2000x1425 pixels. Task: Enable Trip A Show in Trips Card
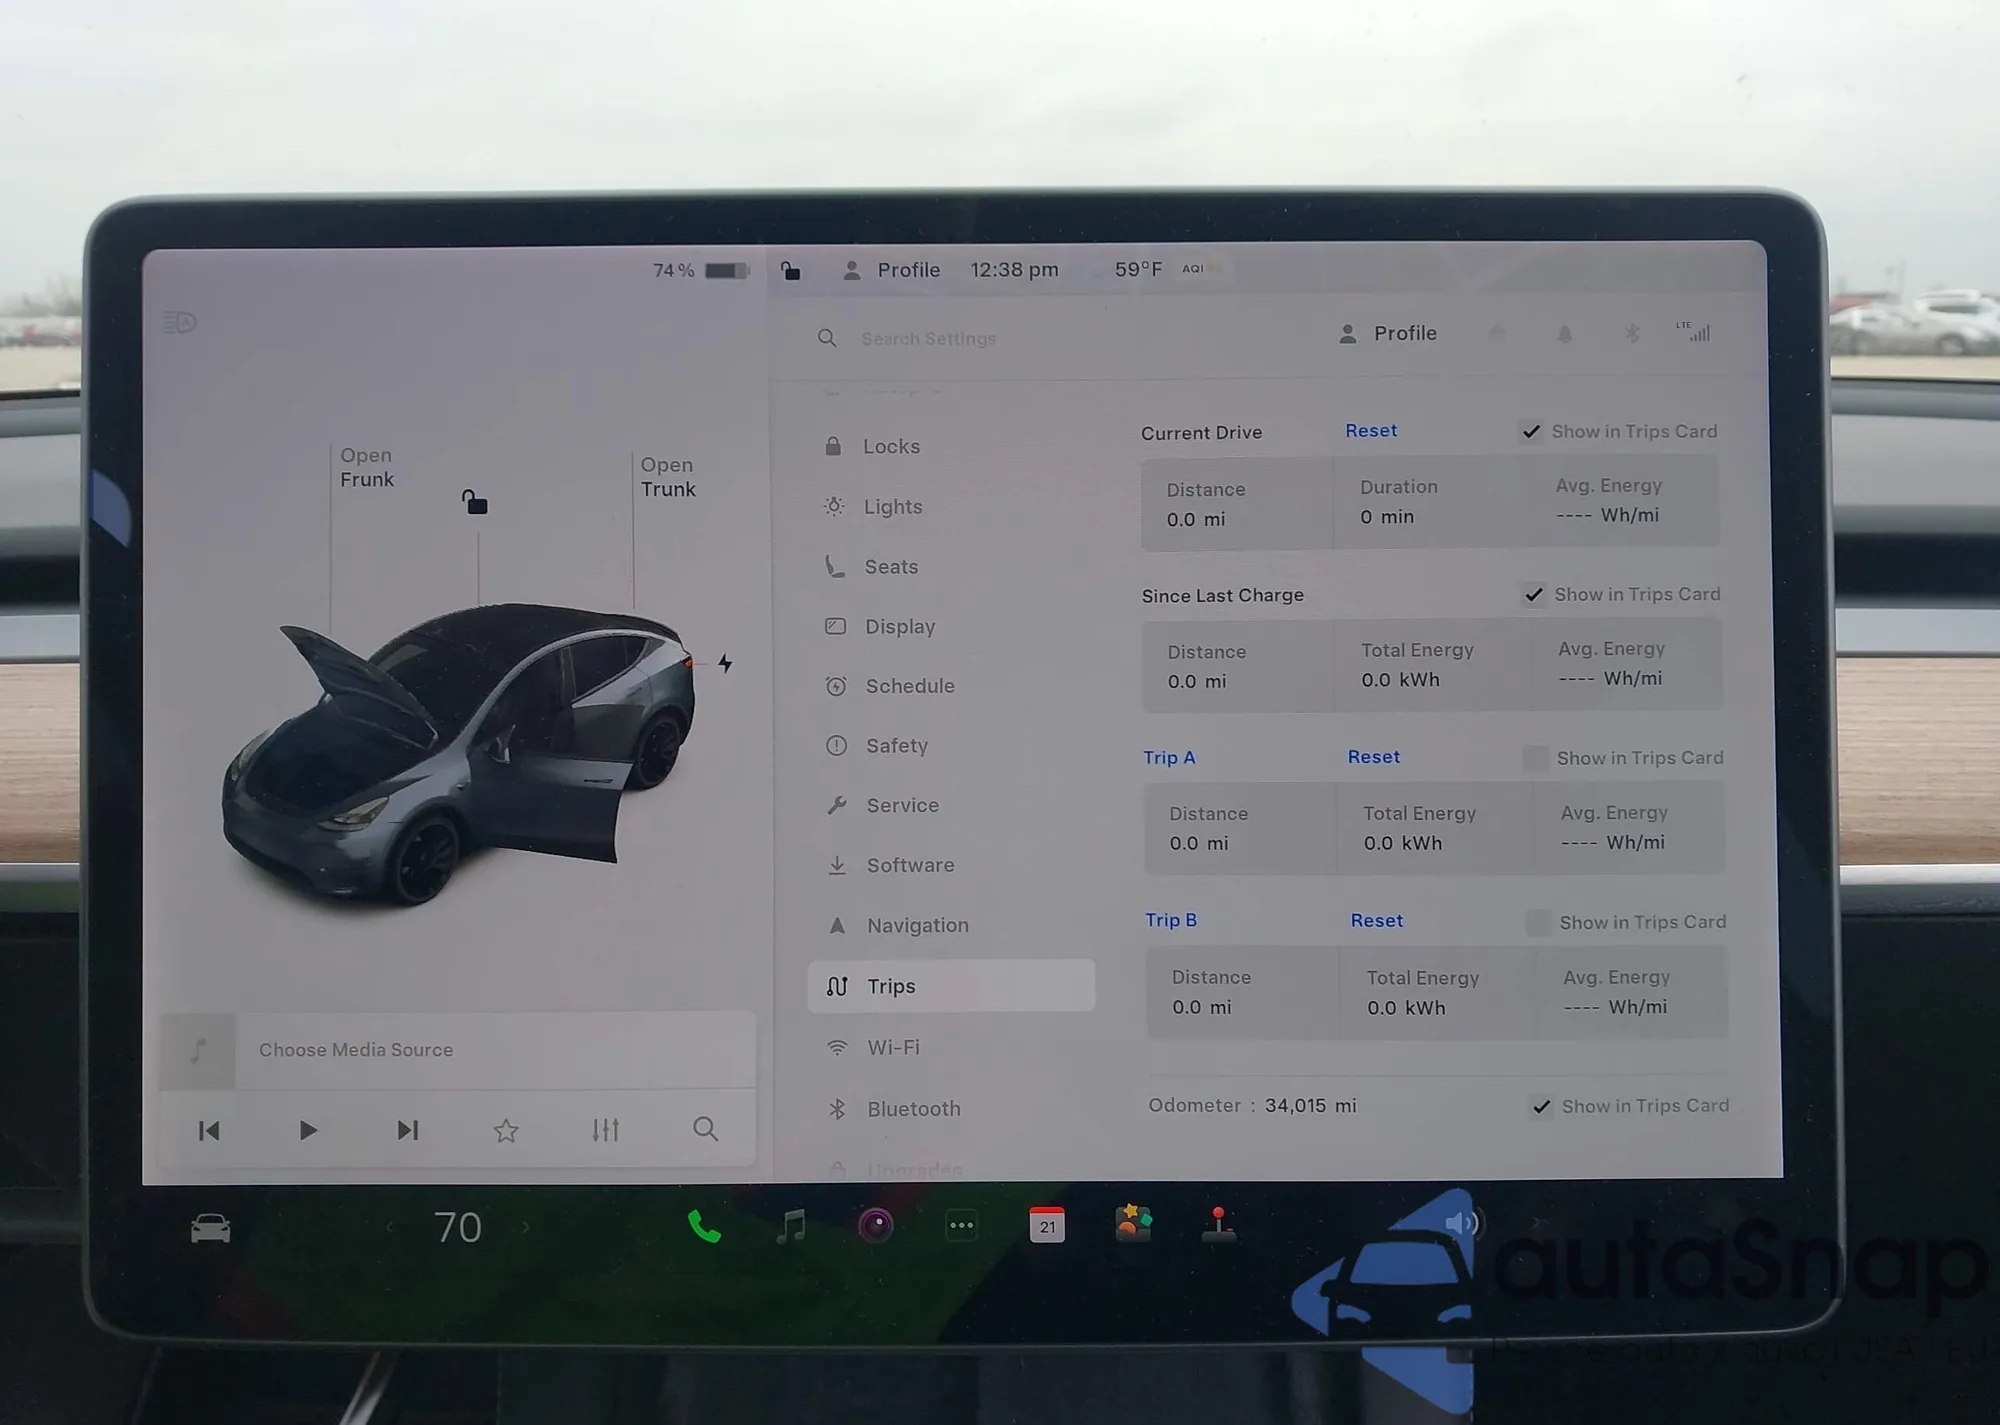pyautogui.click(x=1535, y=759)
